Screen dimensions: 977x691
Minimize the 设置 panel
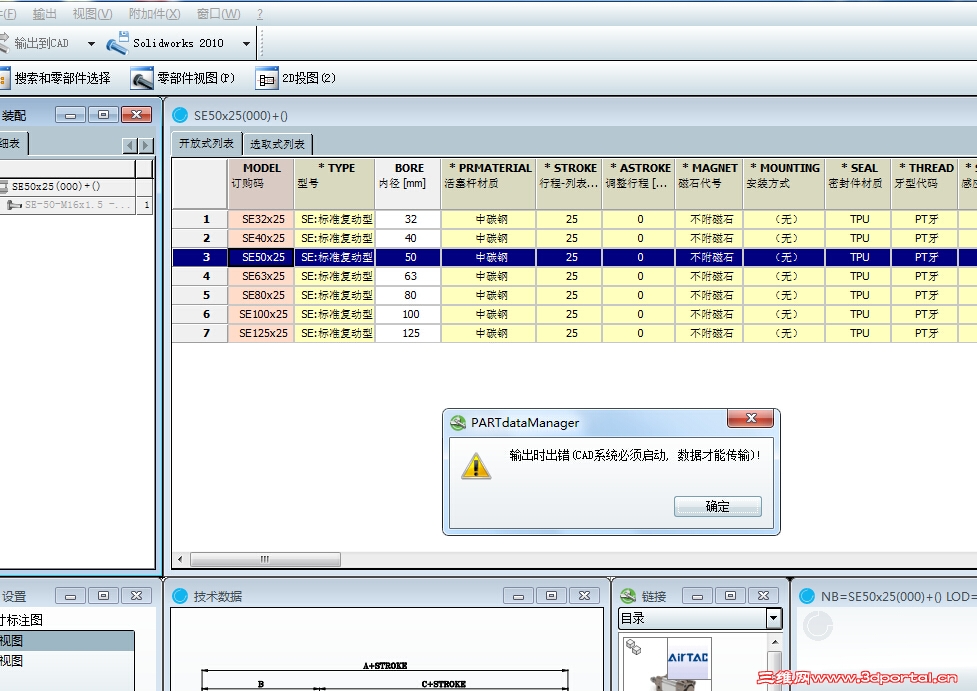[70, 596]
